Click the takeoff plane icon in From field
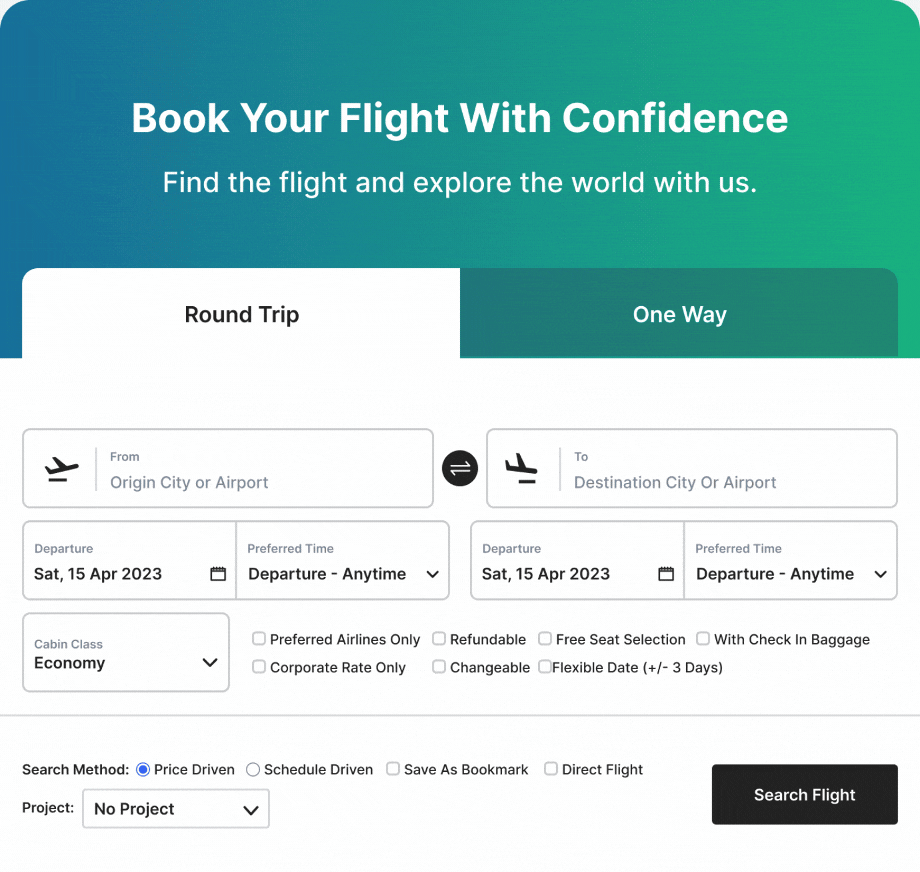This screenshot has width=920, height=872. click(x=62, y=469)
